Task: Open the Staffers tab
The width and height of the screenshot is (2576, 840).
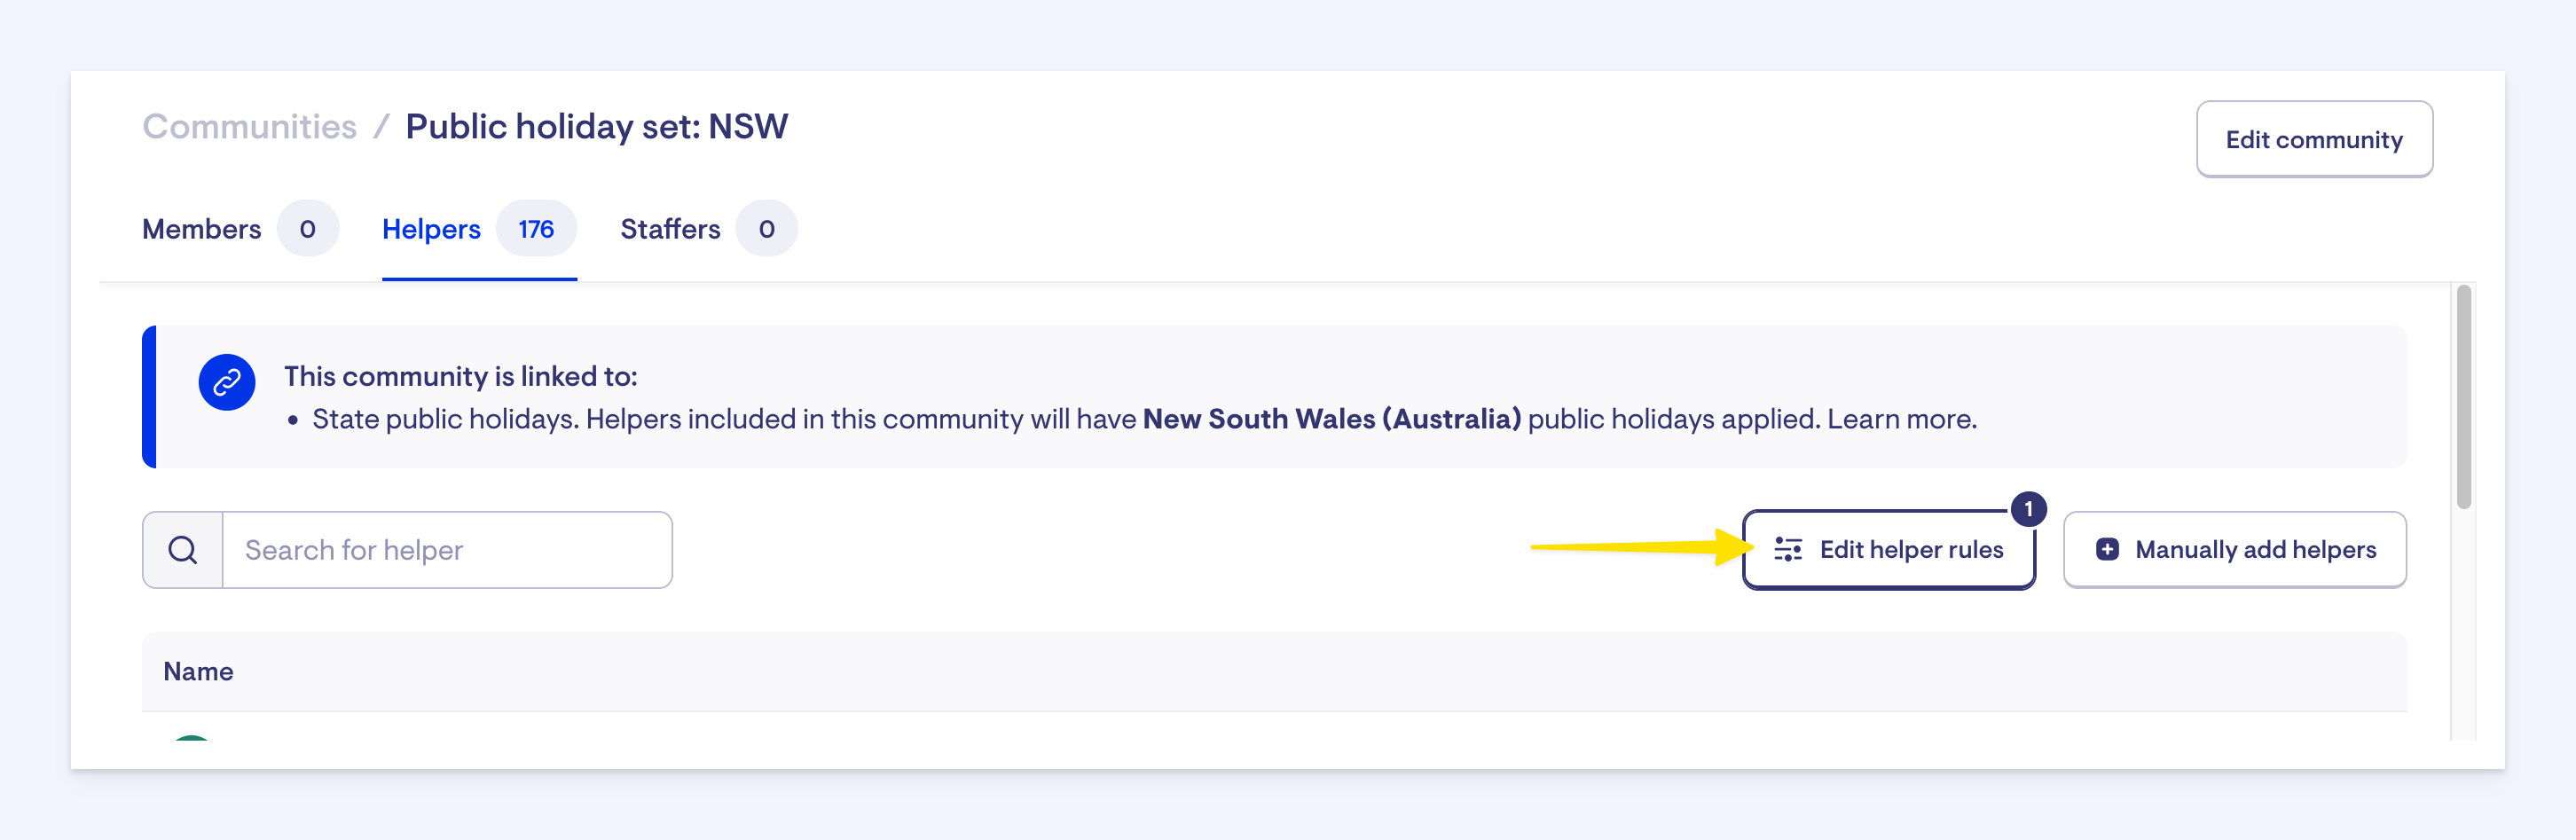Action: click(670, 229)
